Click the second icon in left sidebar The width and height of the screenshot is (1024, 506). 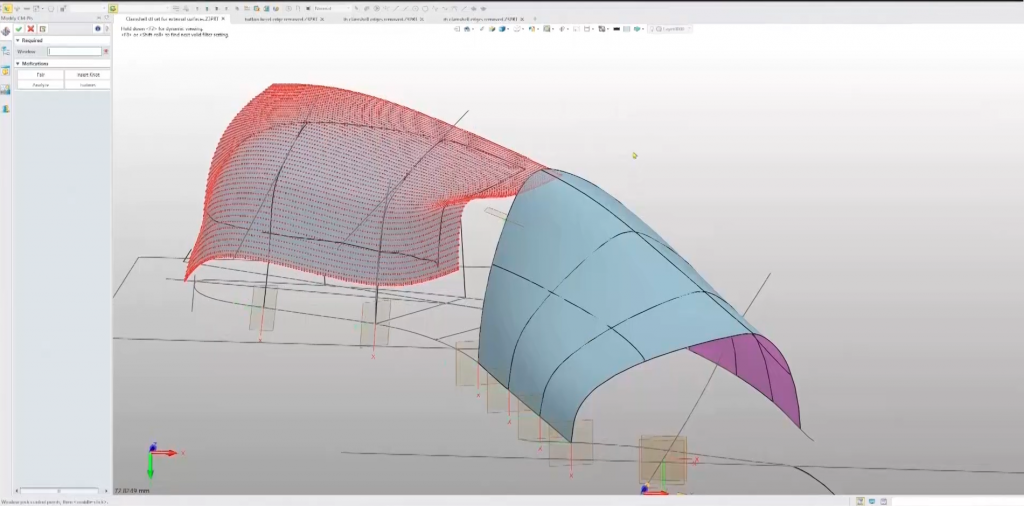click(6, 51)
